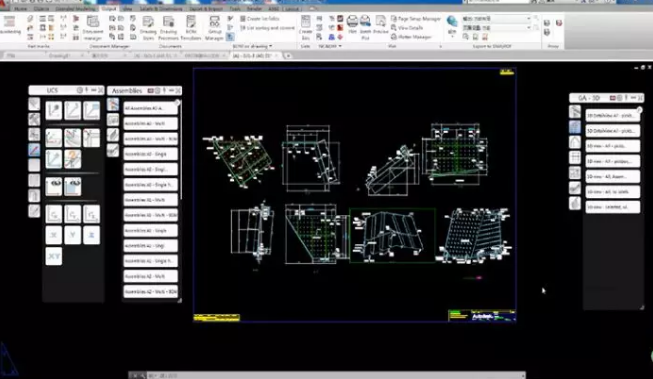The width and height of the screenshot is (653, 379).
Task: Toggle the X axis button in UCS palette
Action: 54,235
